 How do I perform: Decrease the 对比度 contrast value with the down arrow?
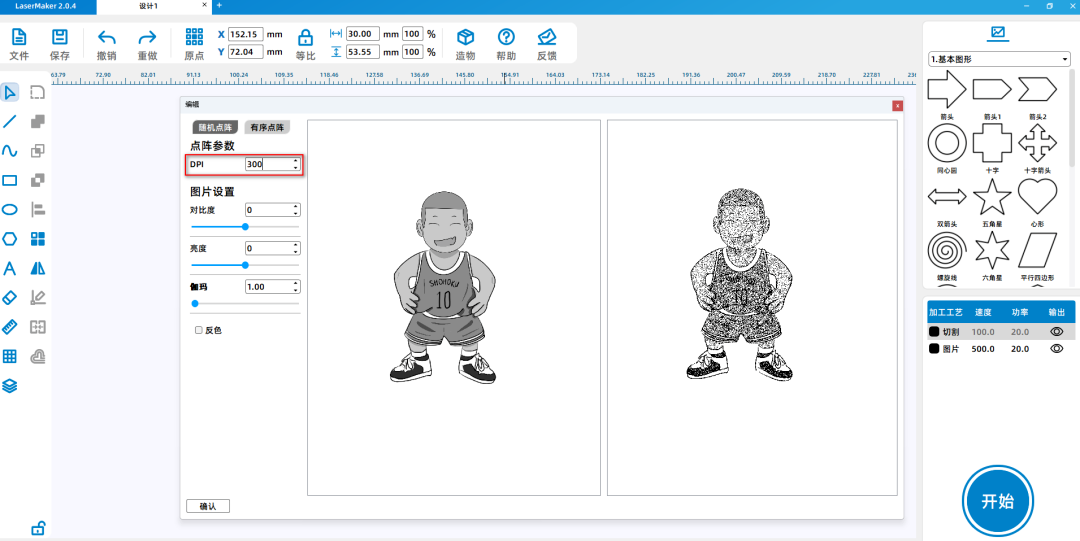tap(295, 214)
